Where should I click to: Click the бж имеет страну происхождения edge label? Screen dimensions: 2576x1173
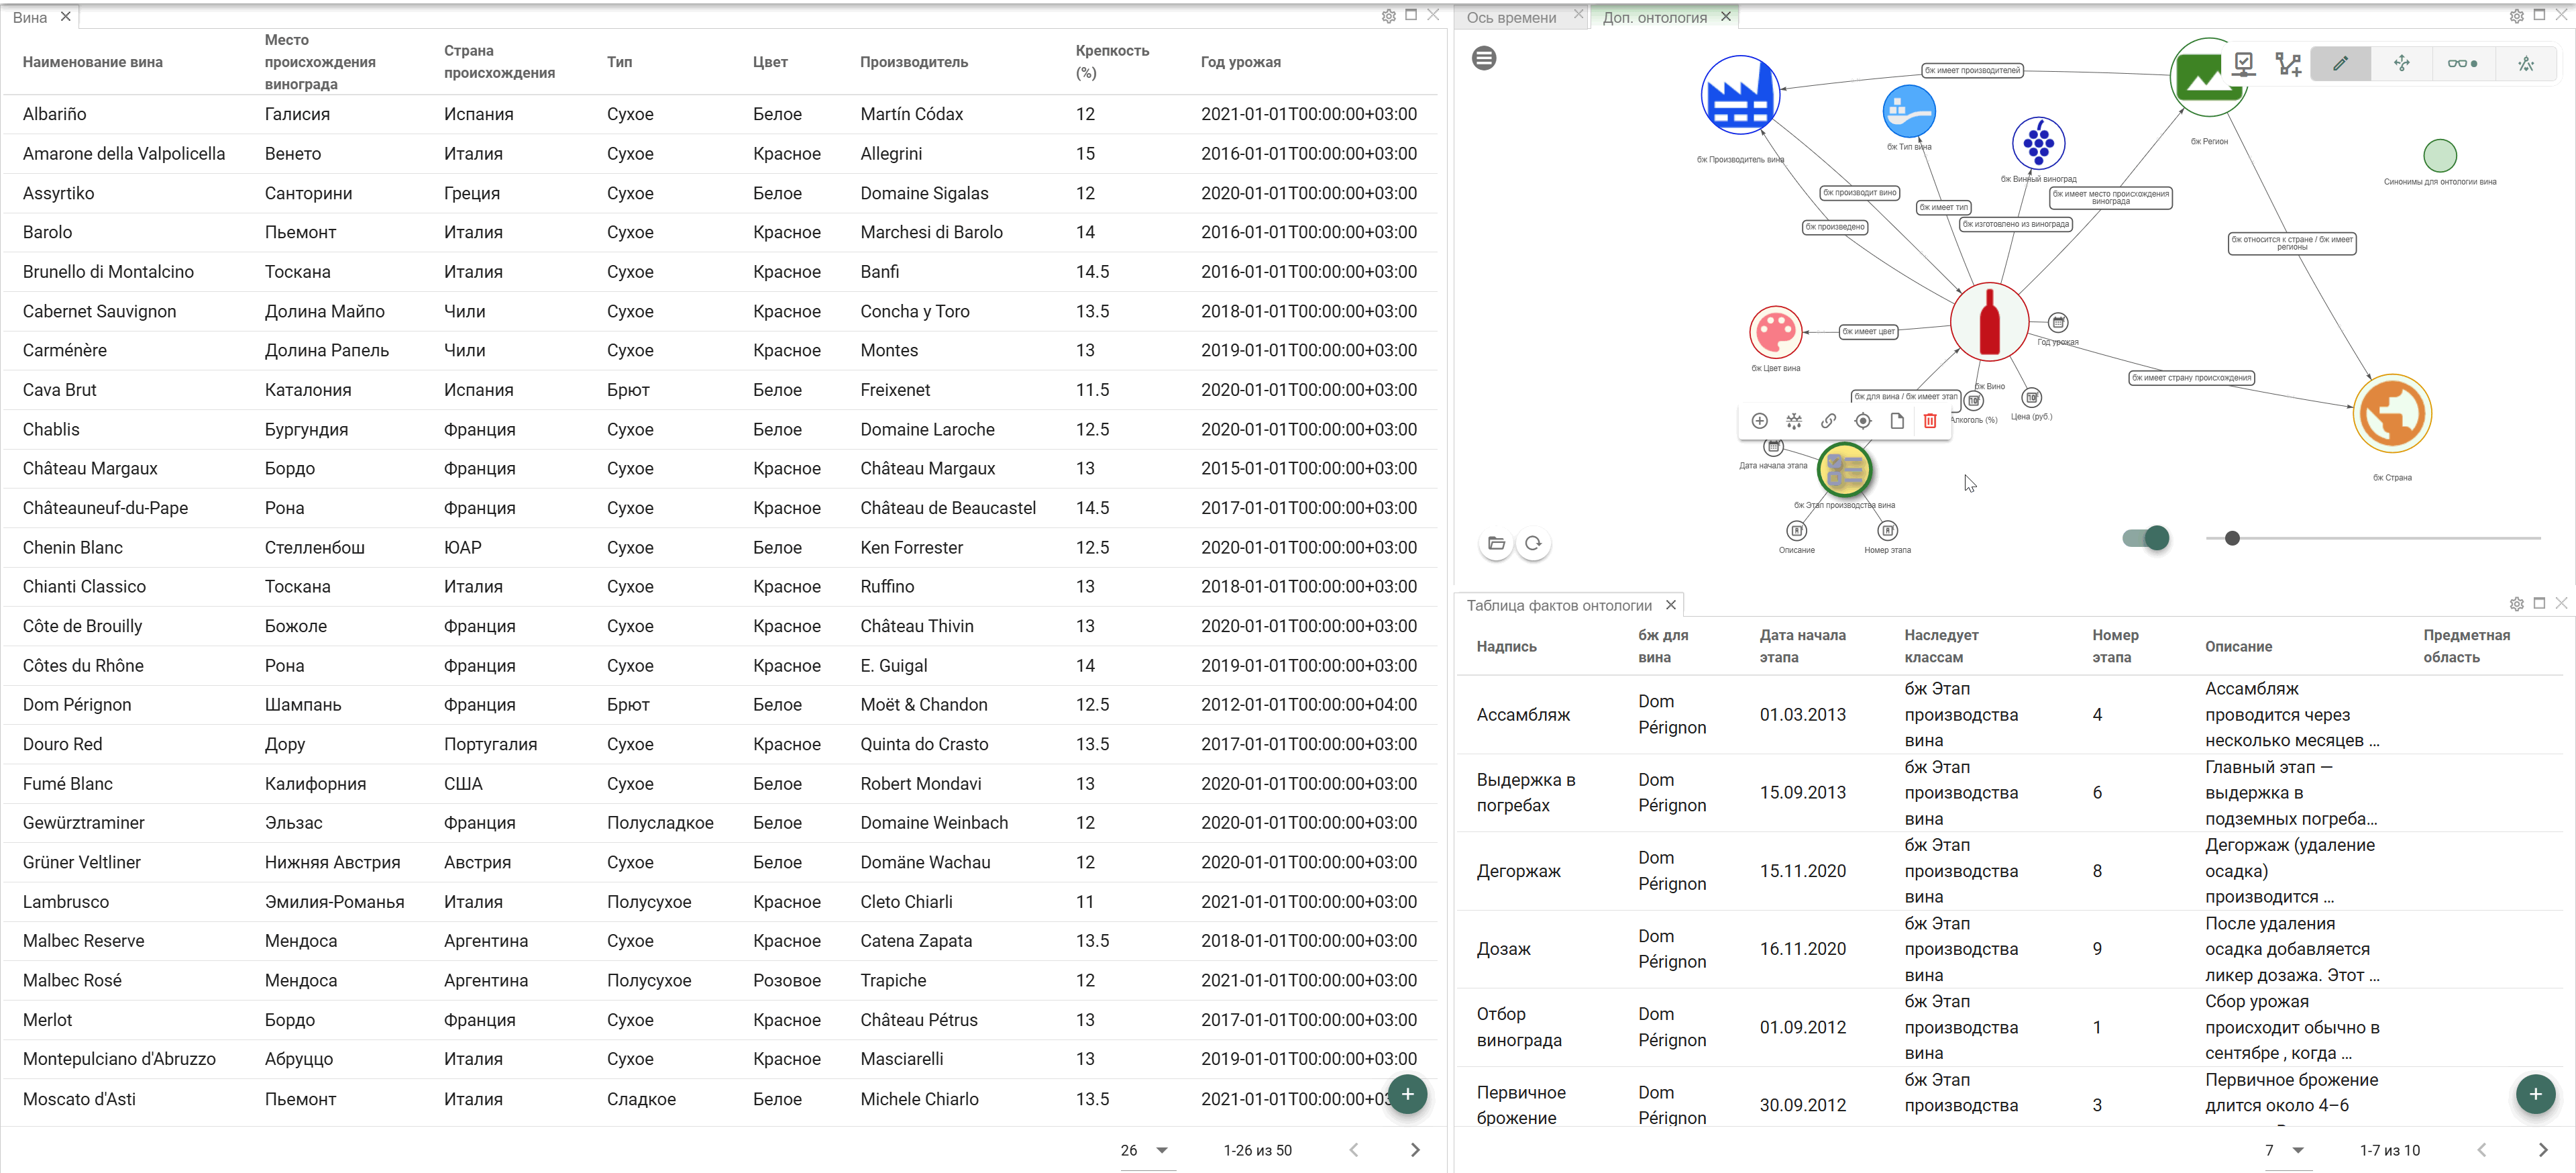point(2190,378)
